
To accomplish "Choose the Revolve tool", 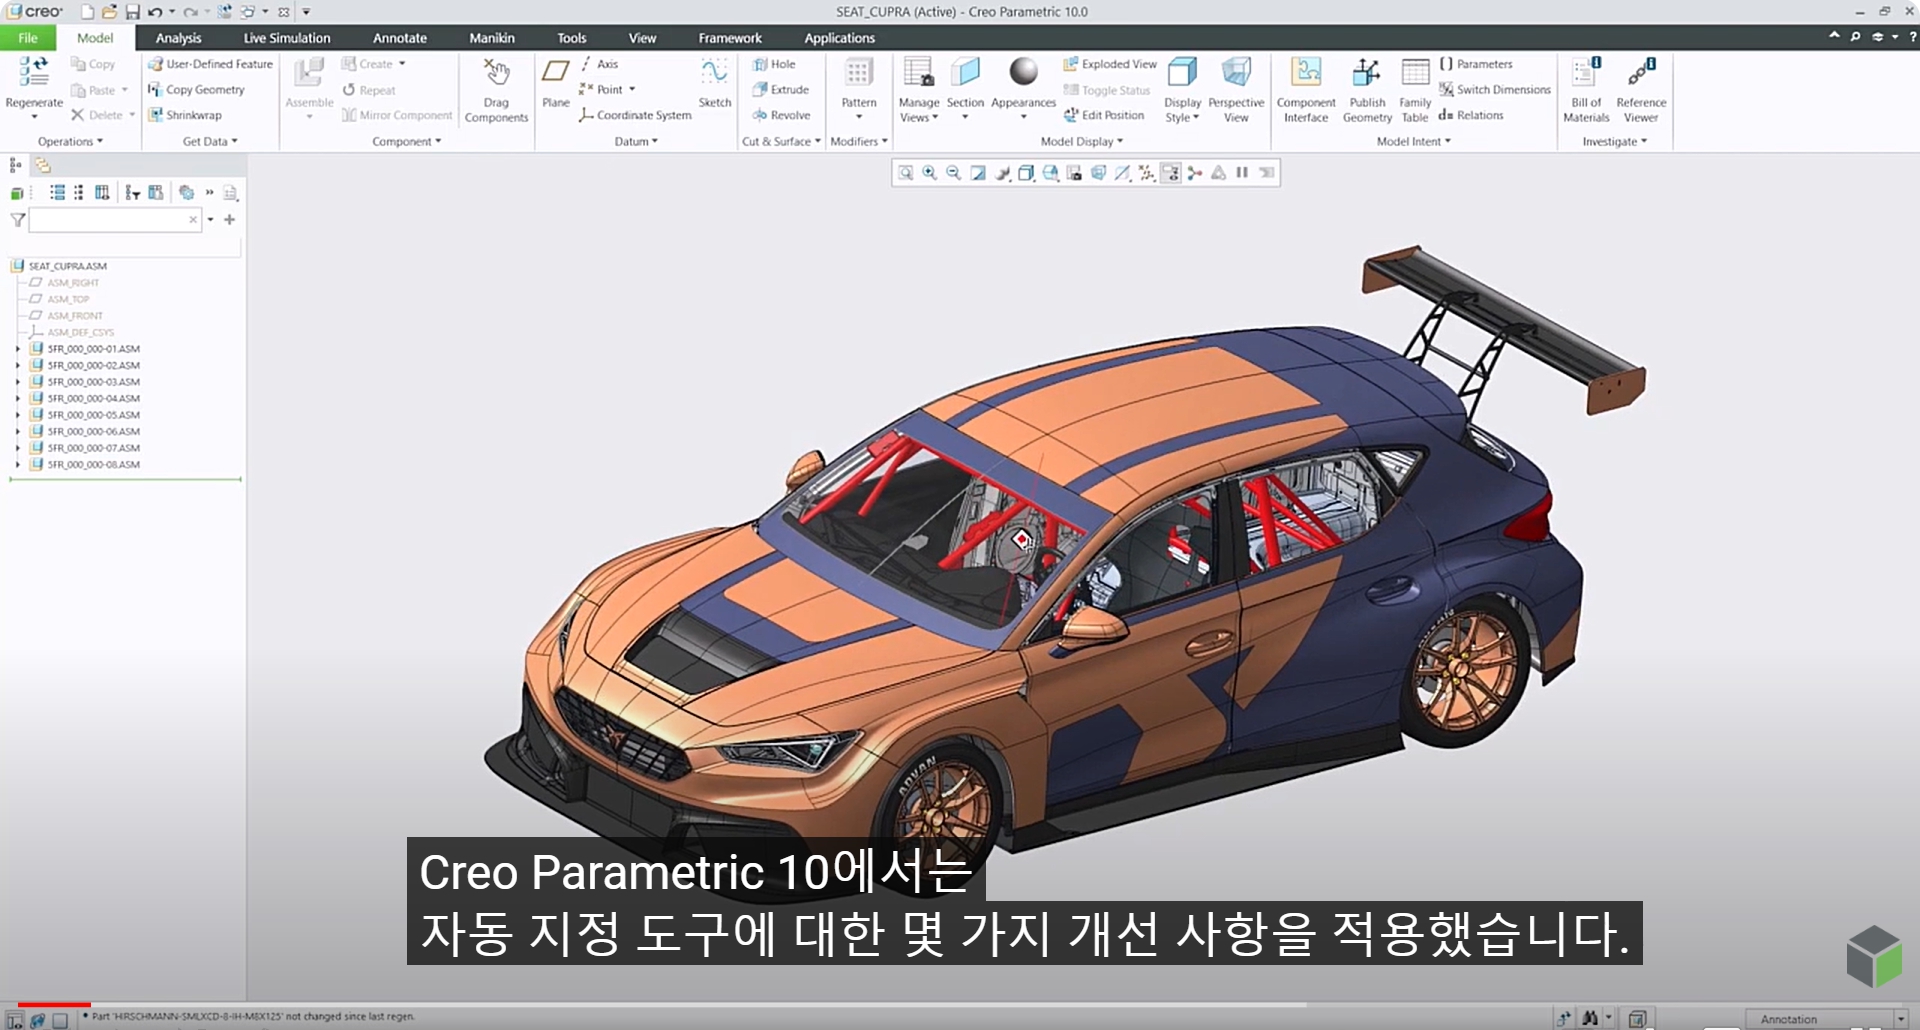I will click(781, 115).
